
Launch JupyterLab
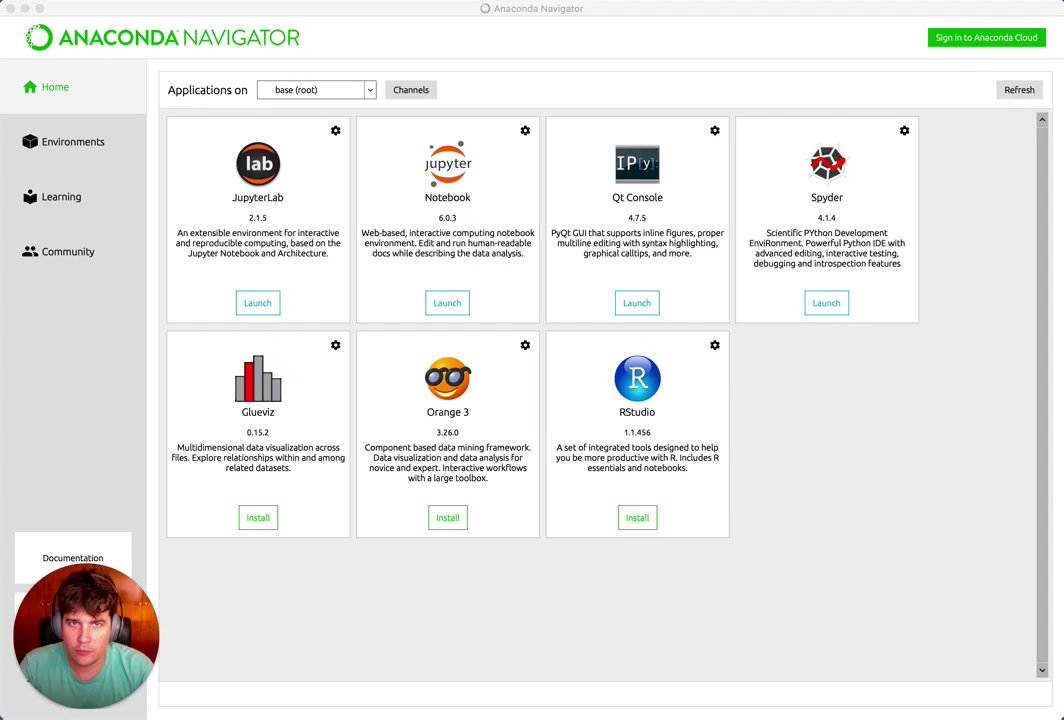pyautogui.click(x=258, y=303)
